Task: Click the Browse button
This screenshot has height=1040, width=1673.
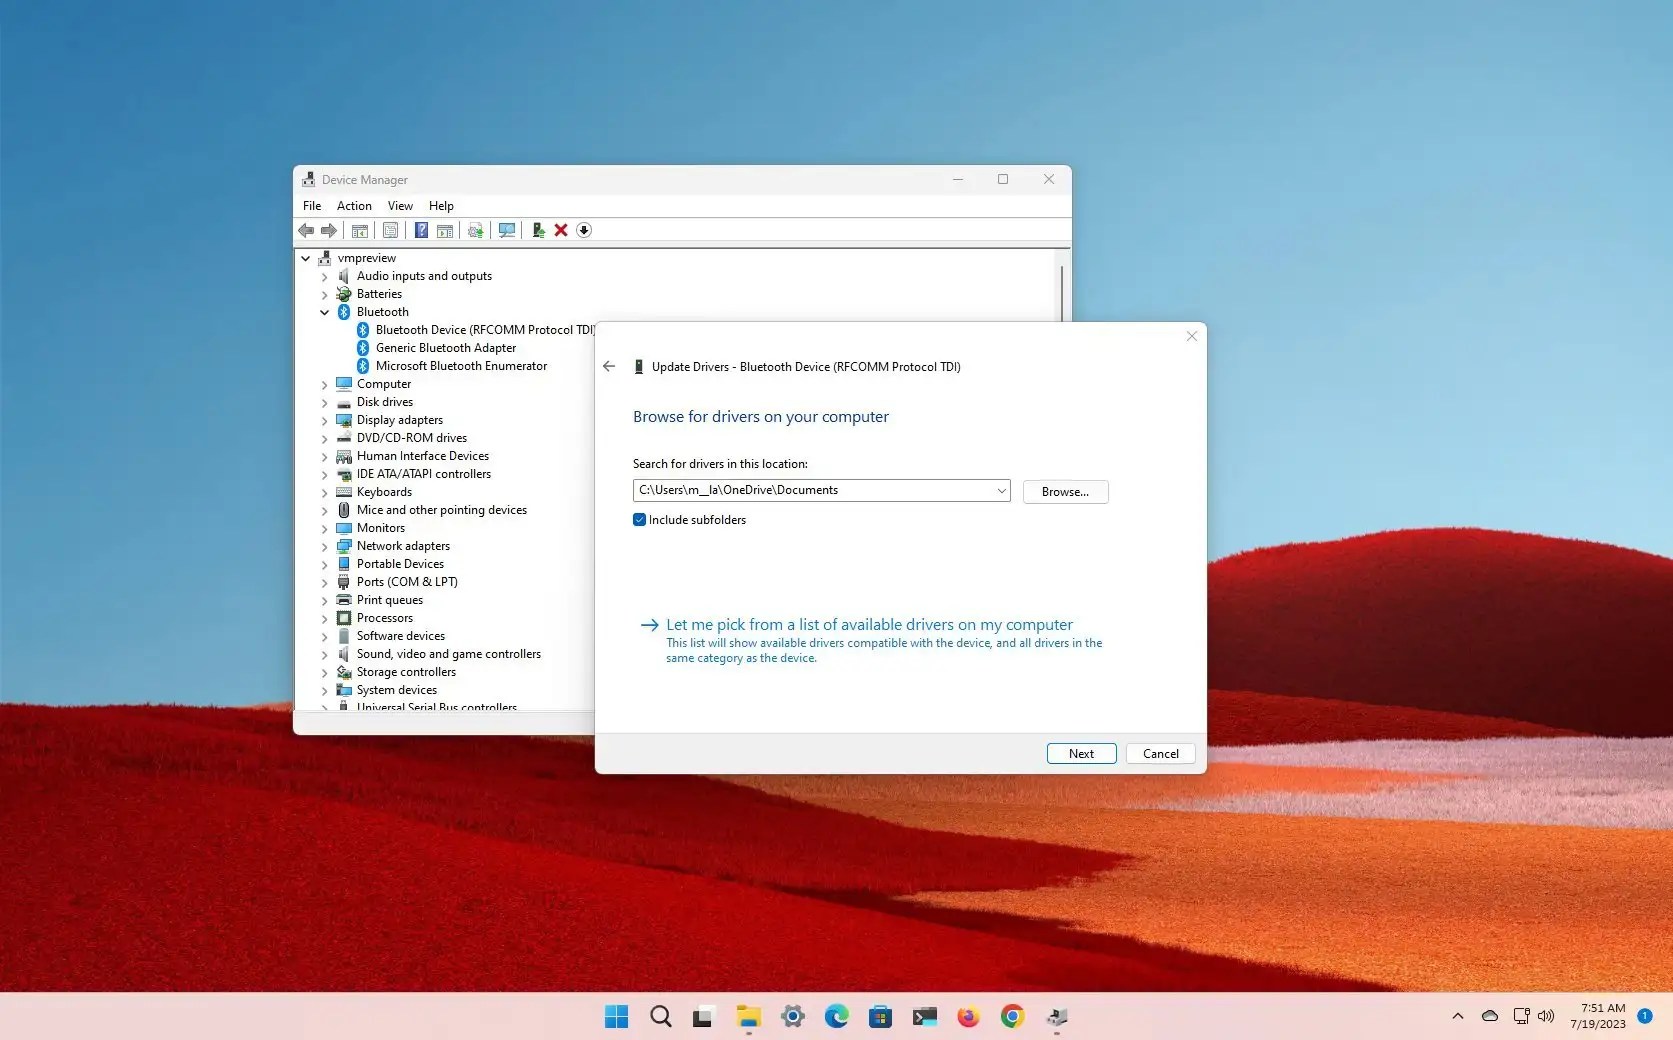Action: (1064, 491)
